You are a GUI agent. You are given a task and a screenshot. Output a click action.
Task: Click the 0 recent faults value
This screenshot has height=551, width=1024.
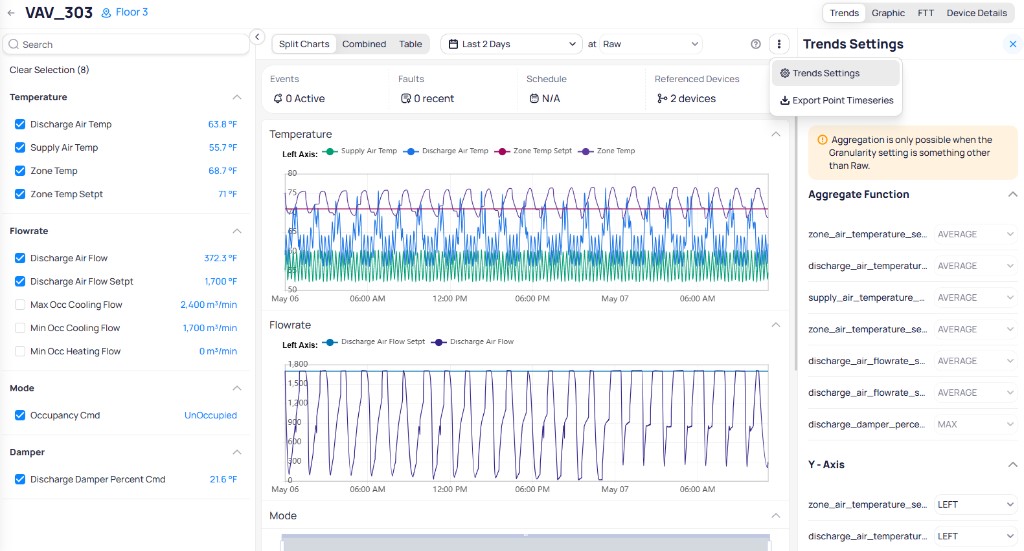point(434,99)
